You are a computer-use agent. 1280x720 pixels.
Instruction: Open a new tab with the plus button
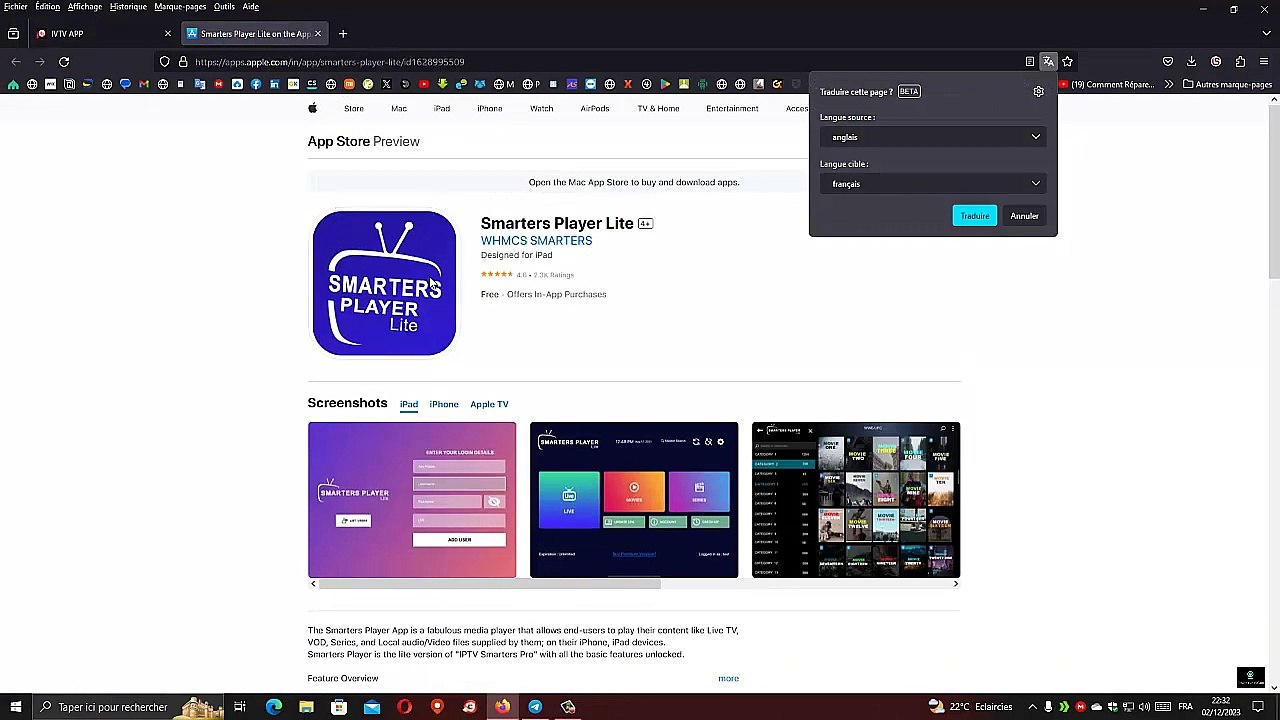click(x=342, y=34)
